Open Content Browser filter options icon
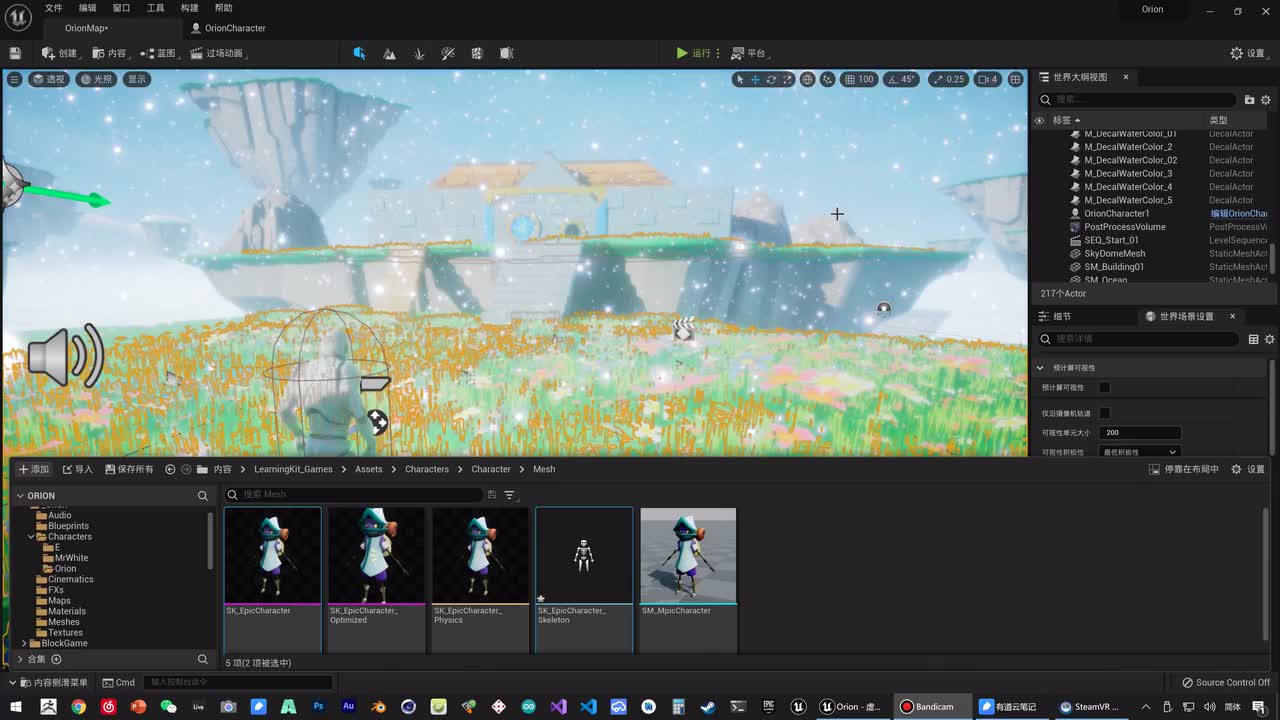 click(509, 495)
